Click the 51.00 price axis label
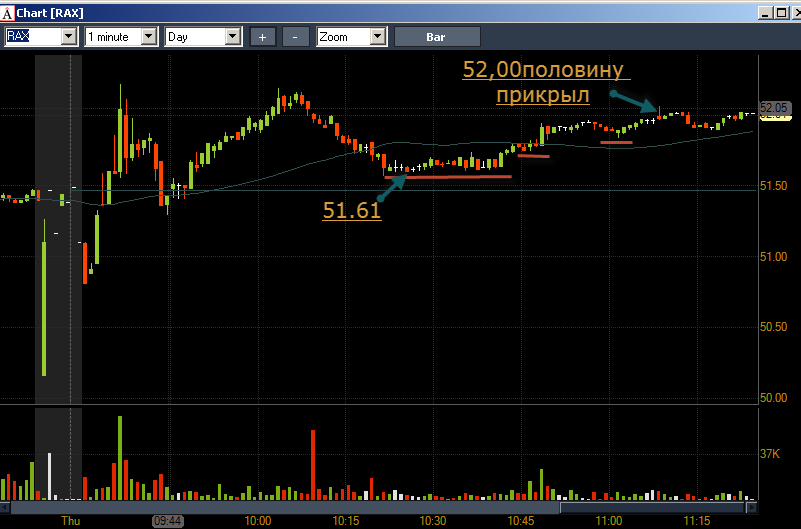This screenshot has width=801, height=529. [x=773, y=257]
